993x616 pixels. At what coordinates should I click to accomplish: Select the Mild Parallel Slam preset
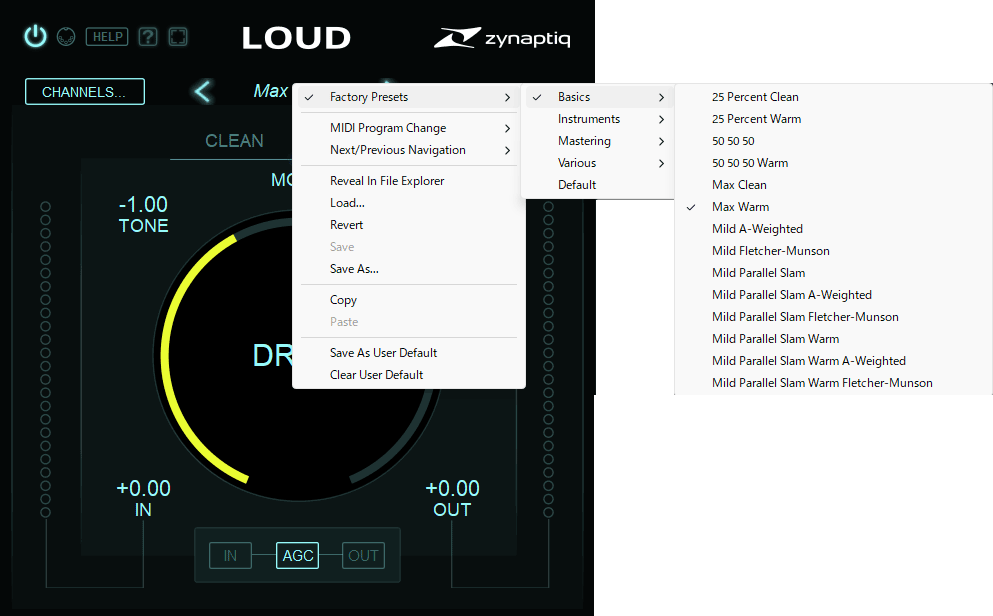(833, 273)
